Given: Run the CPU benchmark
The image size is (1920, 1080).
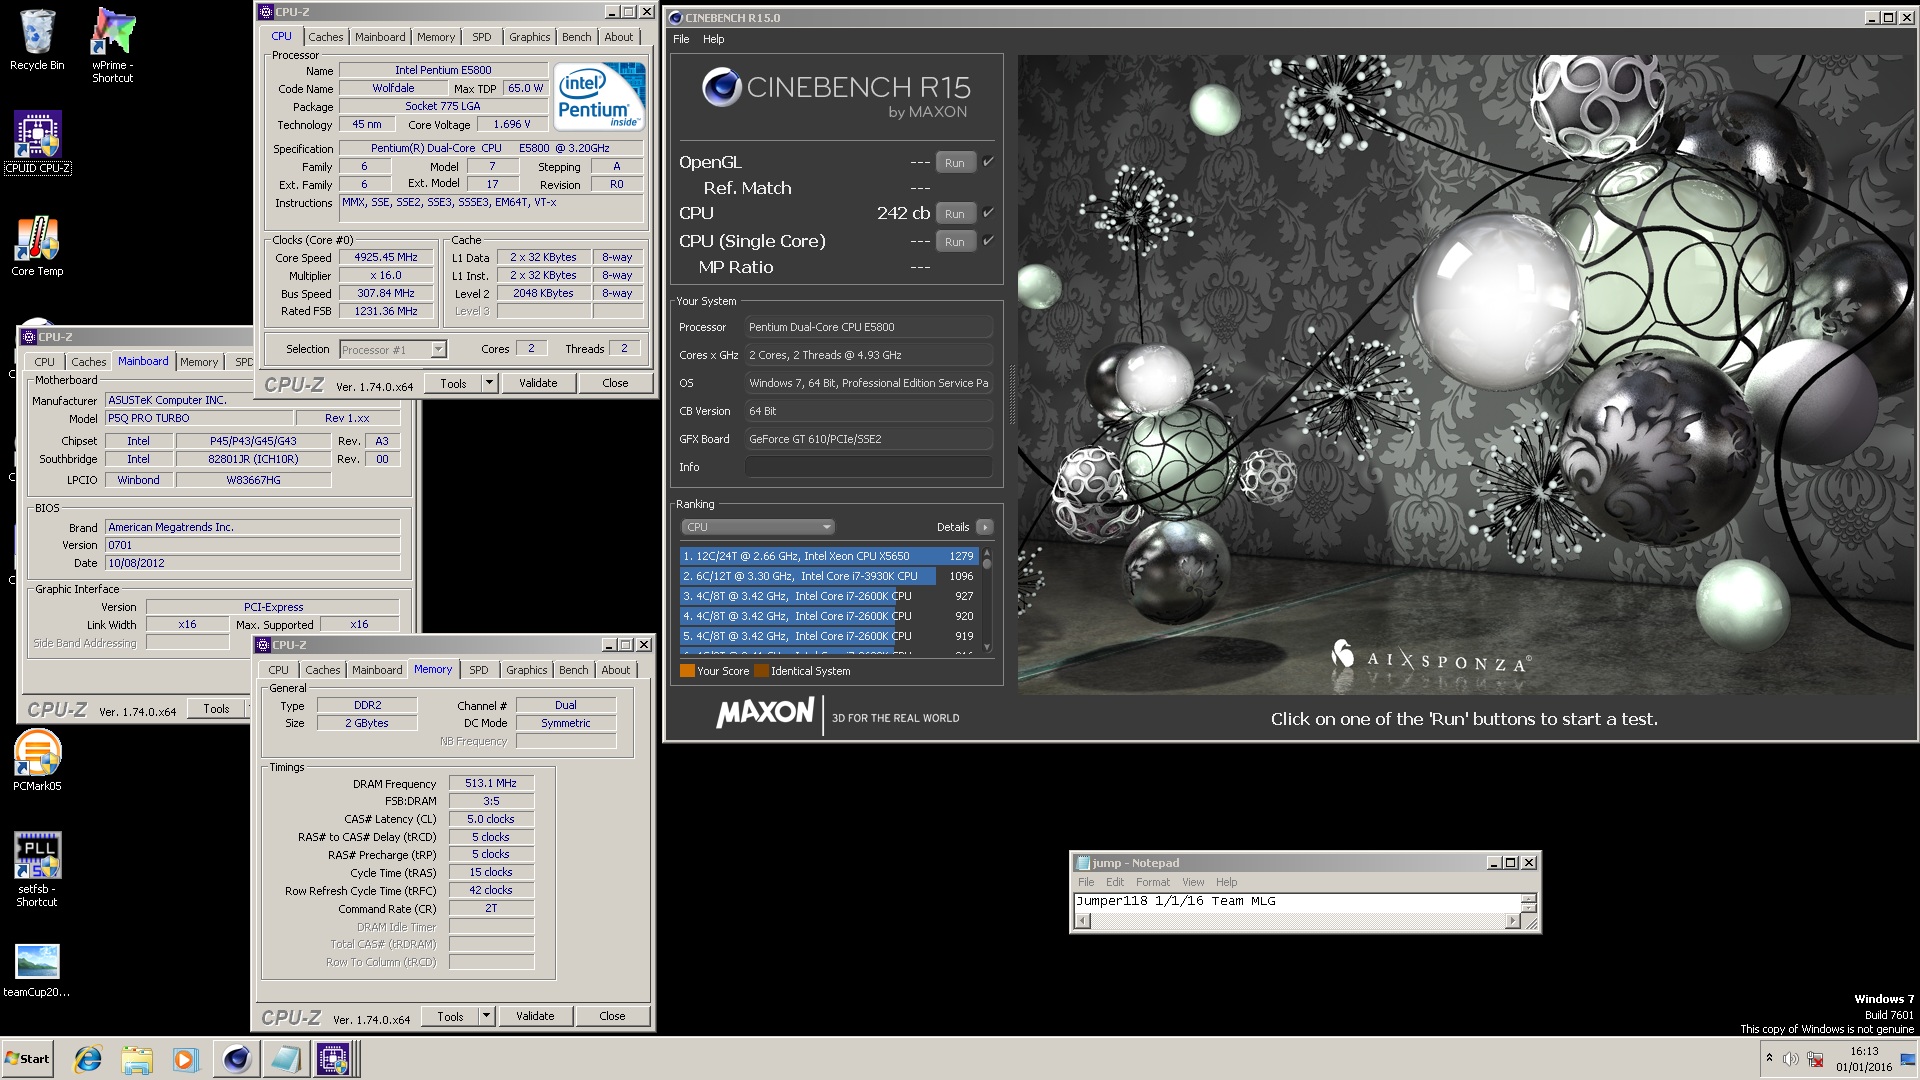Looking at the screenshot, I should click(x=955, y=214).
